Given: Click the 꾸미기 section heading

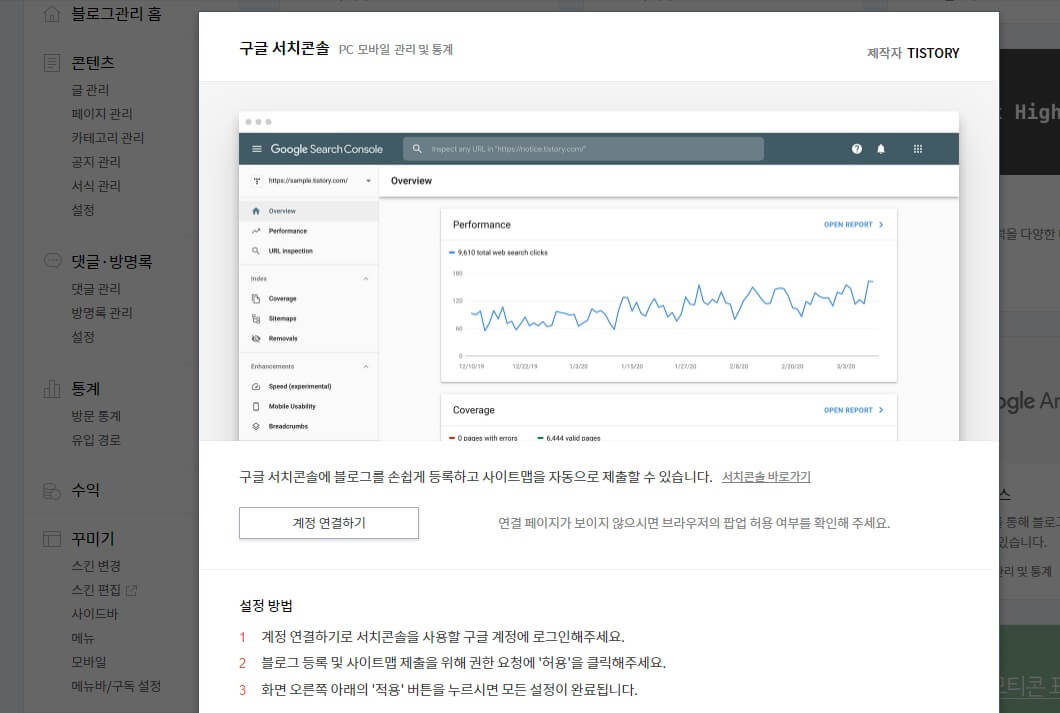Looking at the screenshot, I should click(x=93, y=539).
